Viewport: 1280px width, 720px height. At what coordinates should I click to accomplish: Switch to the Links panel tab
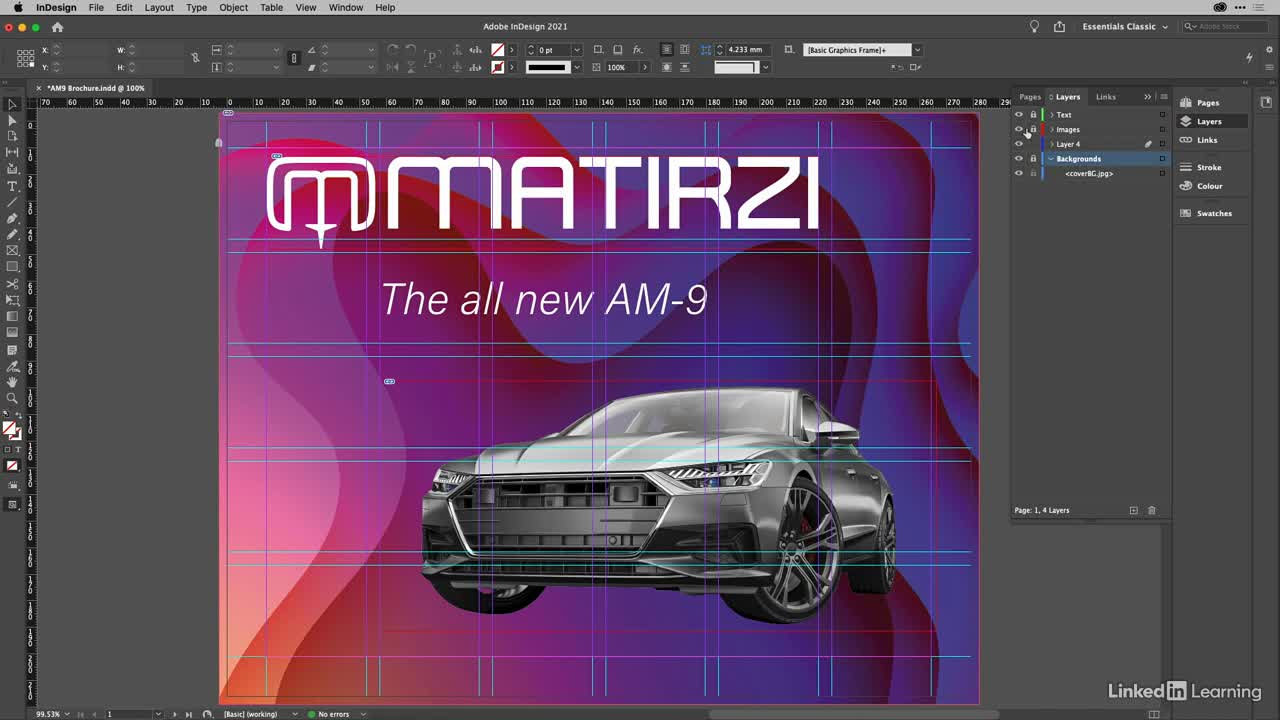pos(1105,97)
